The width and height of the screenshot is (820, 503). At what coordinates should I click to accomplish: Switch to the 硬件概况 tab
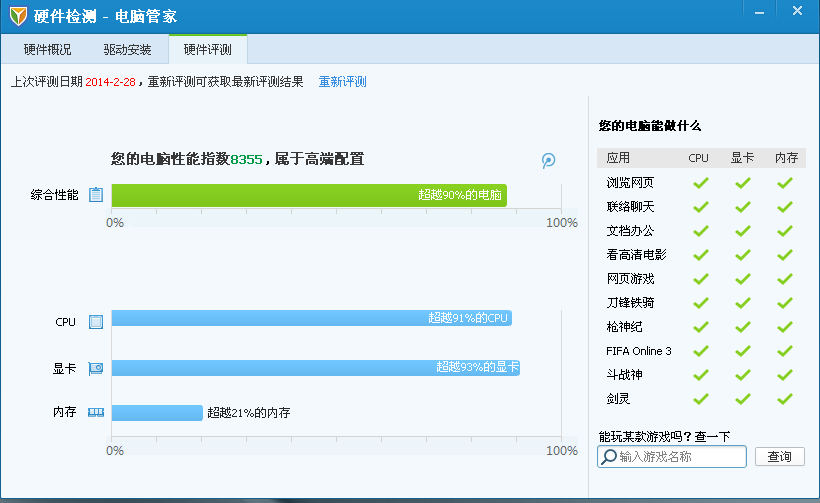point(48,49)
